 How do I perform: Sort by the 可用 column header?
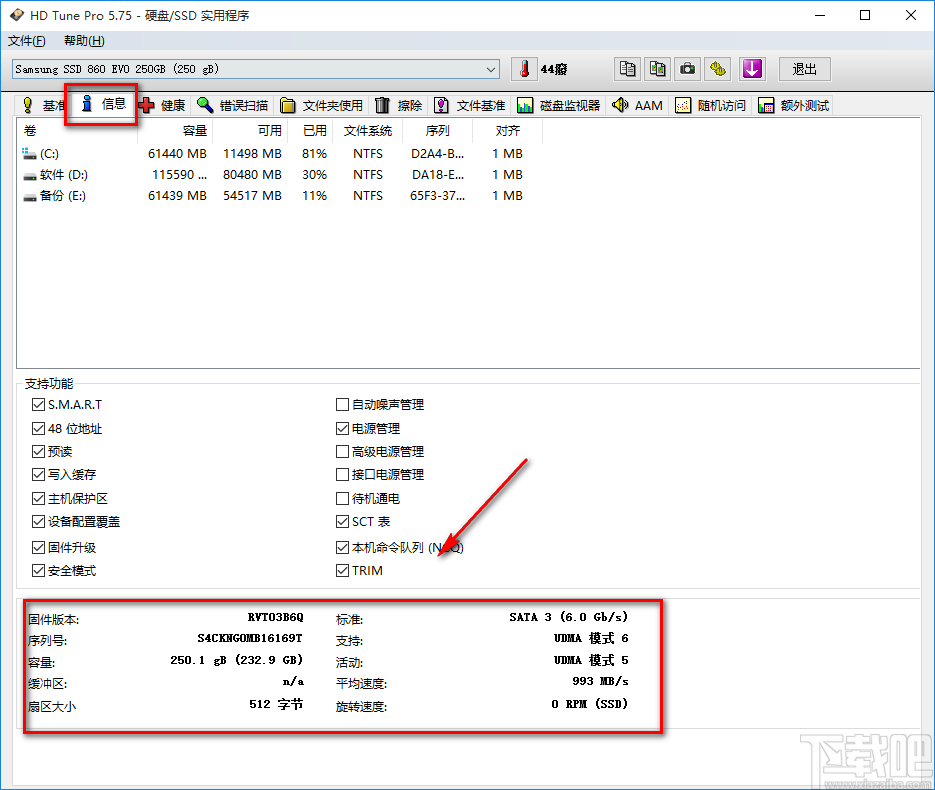tap(250, 131)
